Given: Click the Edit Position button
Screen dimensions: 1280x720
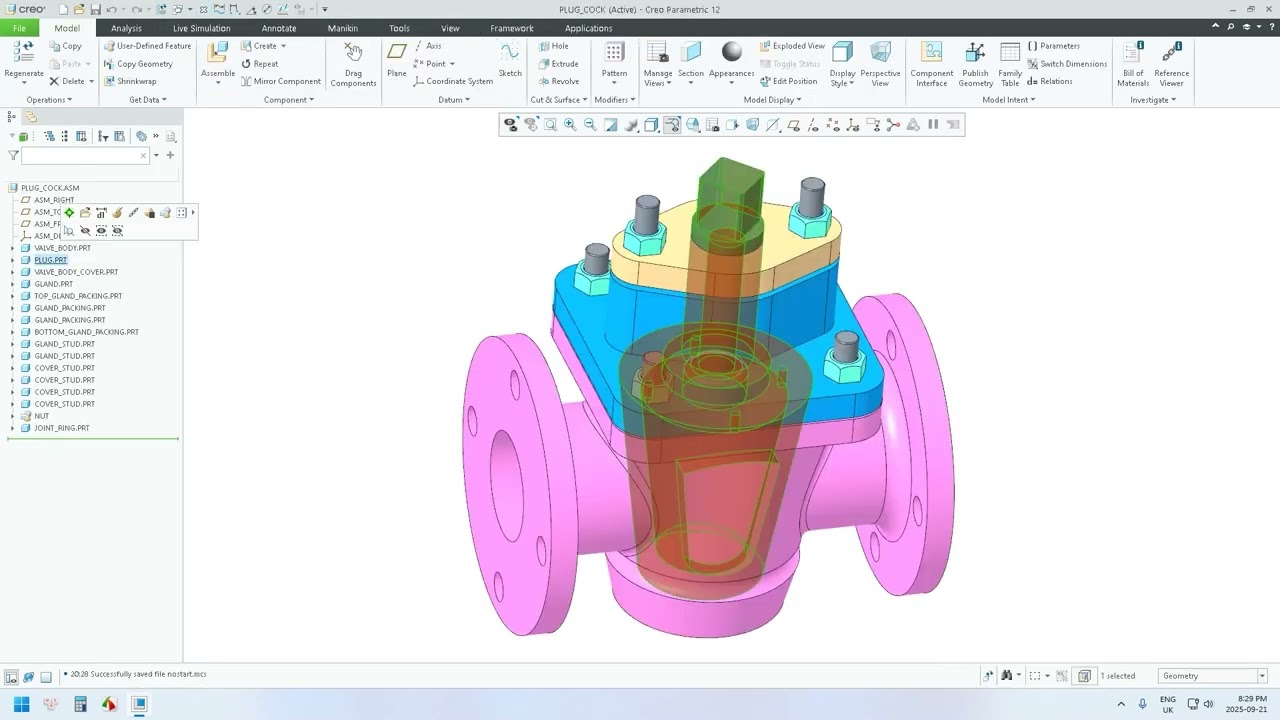Looking at the screenshot, I should [x=788, y=82].
